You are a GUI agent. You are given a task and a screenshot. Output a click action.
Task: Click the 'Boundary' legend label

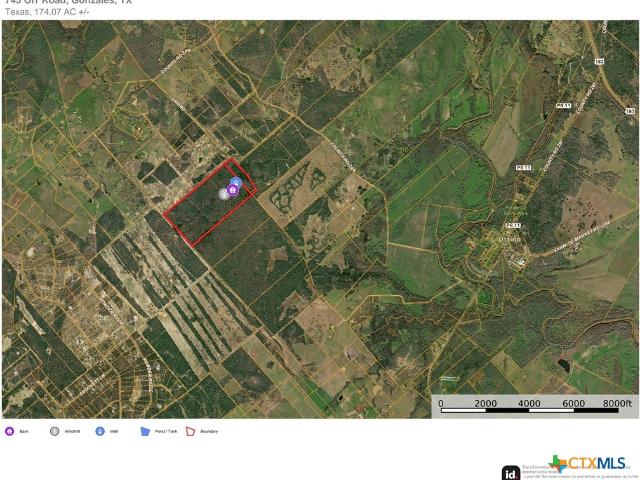209,431
